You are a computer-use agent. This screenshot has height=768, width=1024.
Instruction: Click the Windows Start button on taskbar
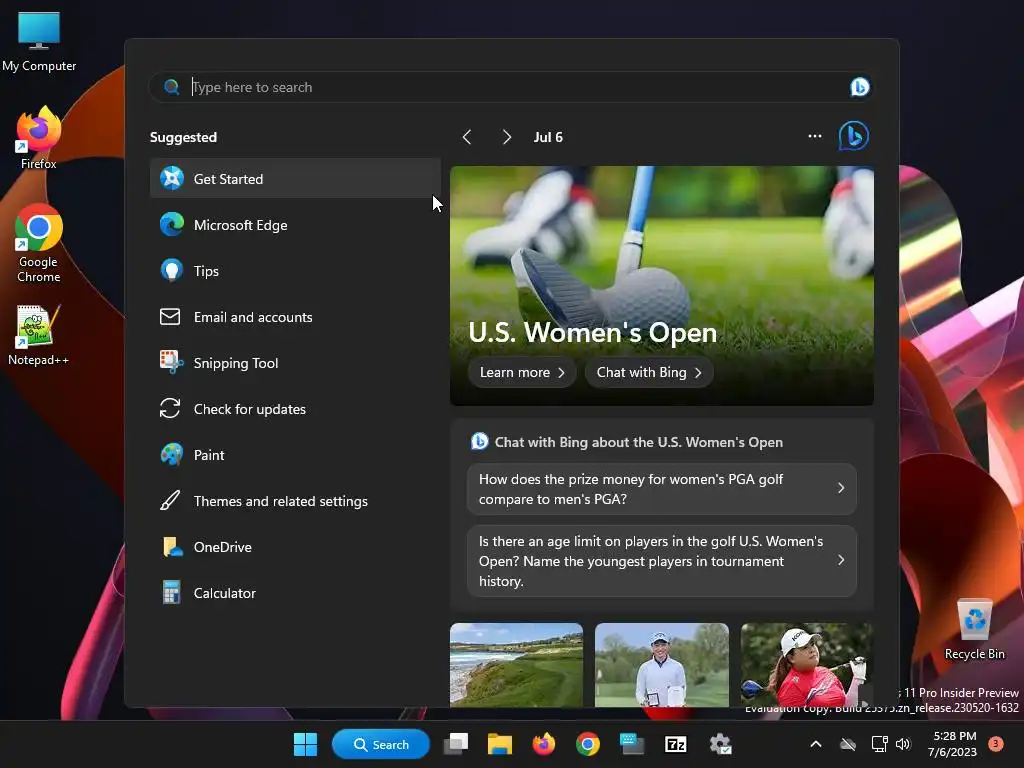pos(305,744)
